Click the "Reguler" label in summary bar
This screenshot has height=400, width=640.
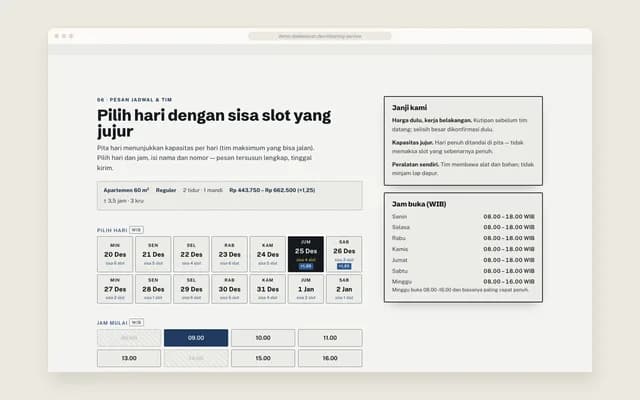[x=166, y=190]
